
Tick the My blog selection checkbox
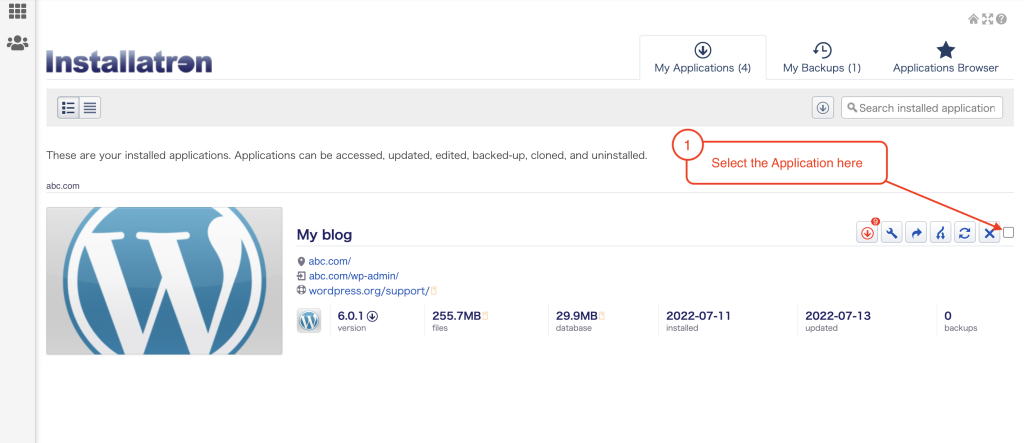point(1008,233)
